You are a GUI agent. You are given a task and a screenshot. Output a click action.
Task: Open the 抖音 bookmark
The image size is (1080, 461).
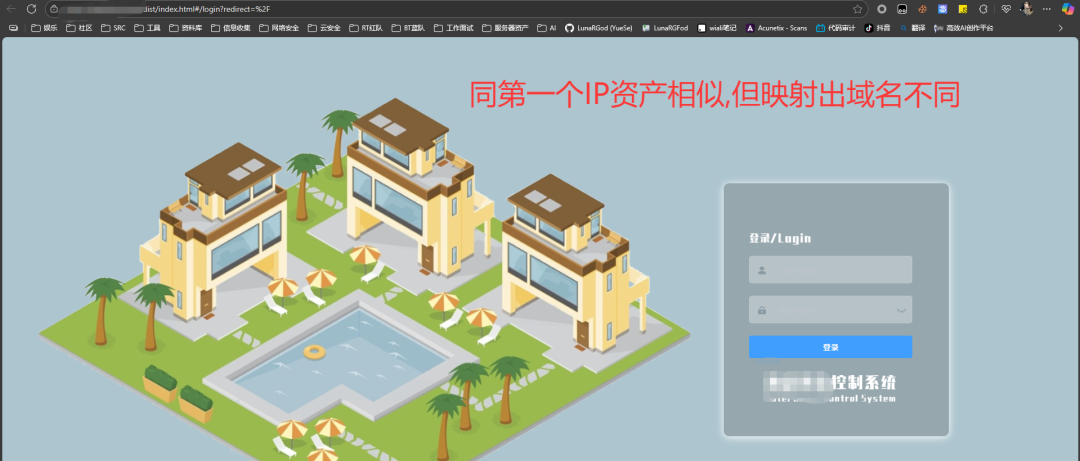coord(877,28)
